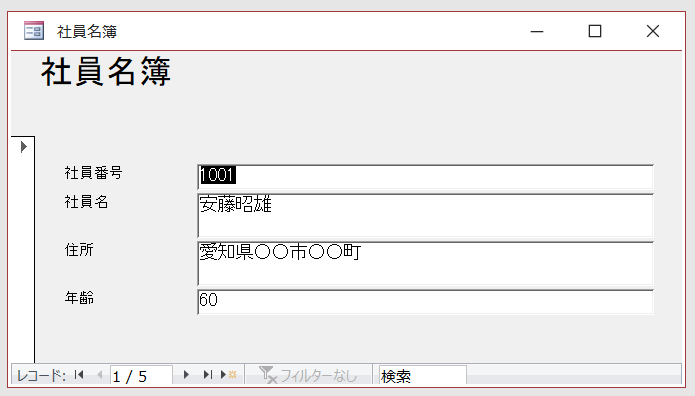
Task: Click the フィルターなし filter indicator
Action: coord(308,375)
